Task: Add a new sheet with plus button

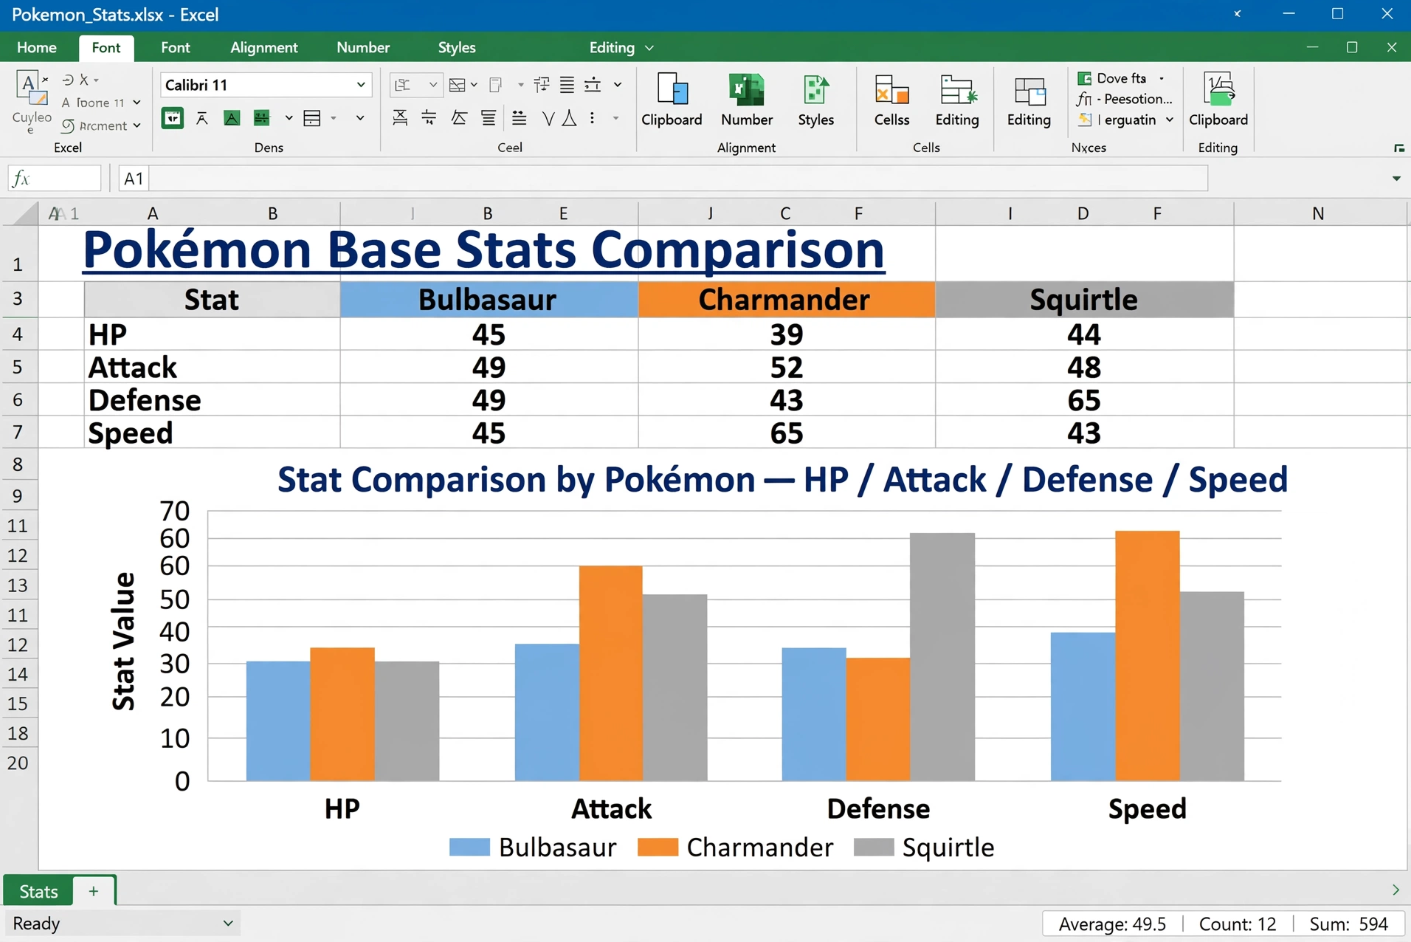Action: point(94,891)
